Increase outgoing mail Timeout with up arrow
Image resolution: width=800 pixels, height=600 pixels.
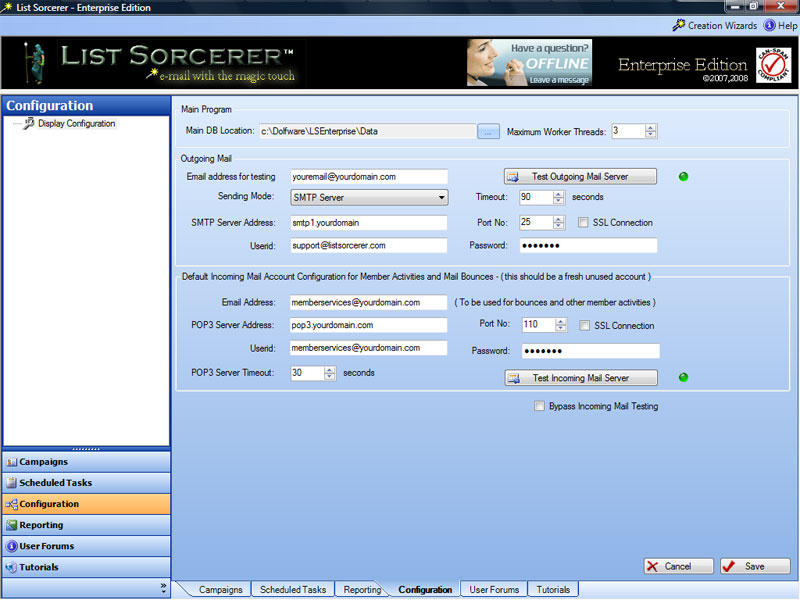(559, 193)
